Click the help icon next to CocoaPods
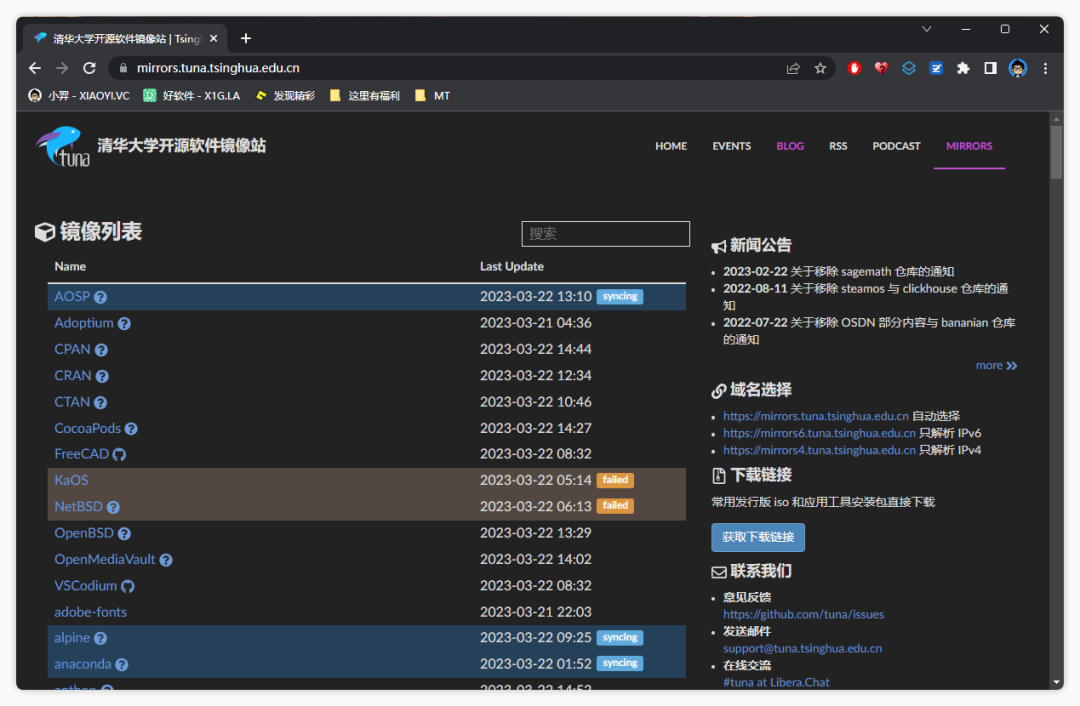Screen dimensions: 1080x706 [x=131, y=429]
